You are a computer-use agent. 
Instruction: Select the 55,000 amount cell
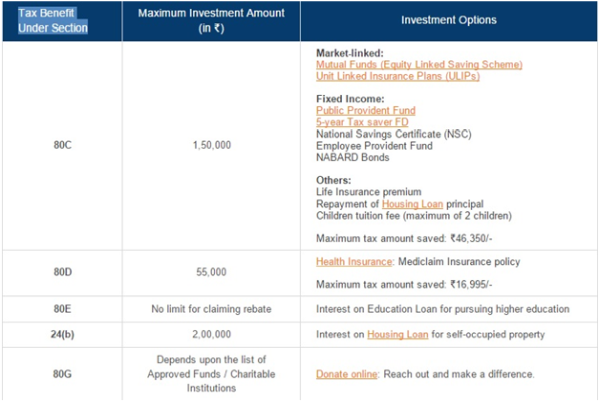tap(210, 271)
